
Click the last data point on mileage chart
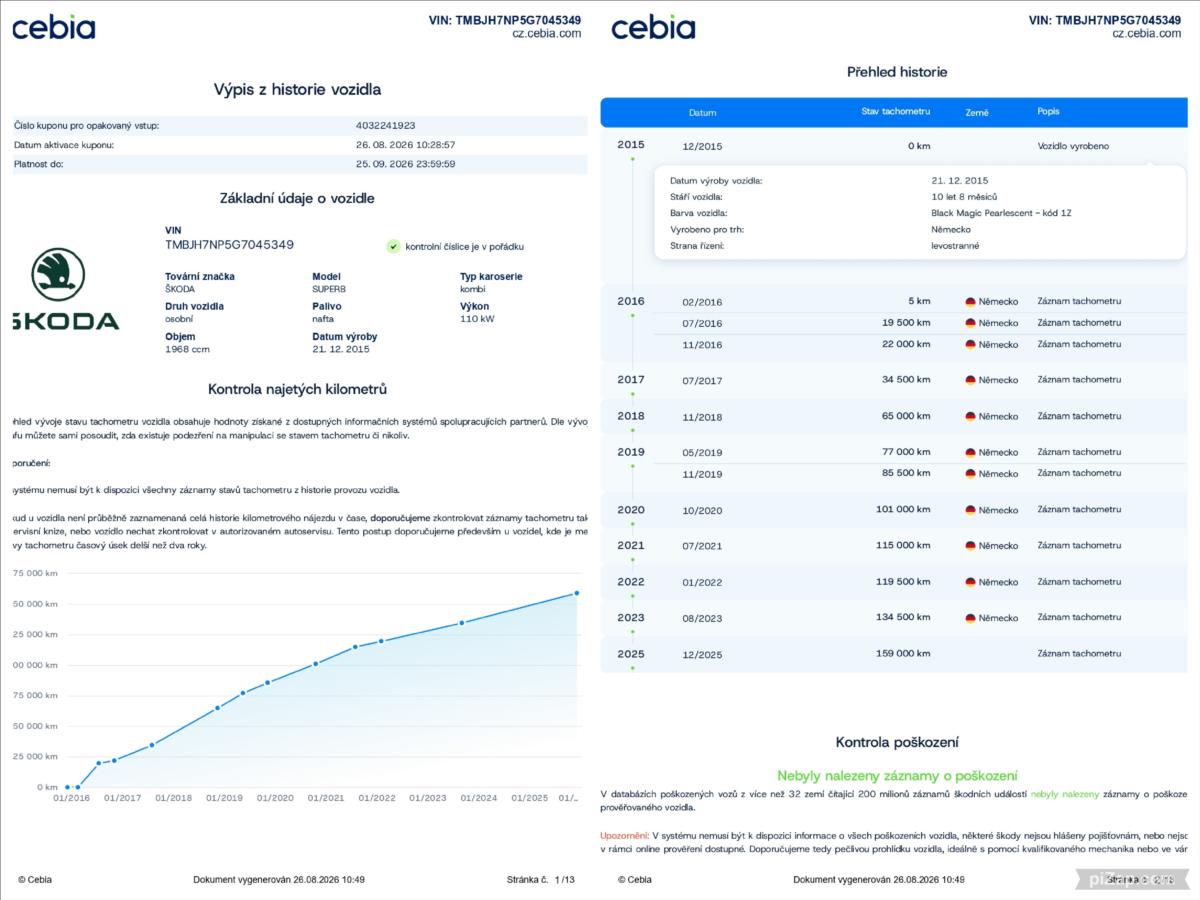[576, 593]
